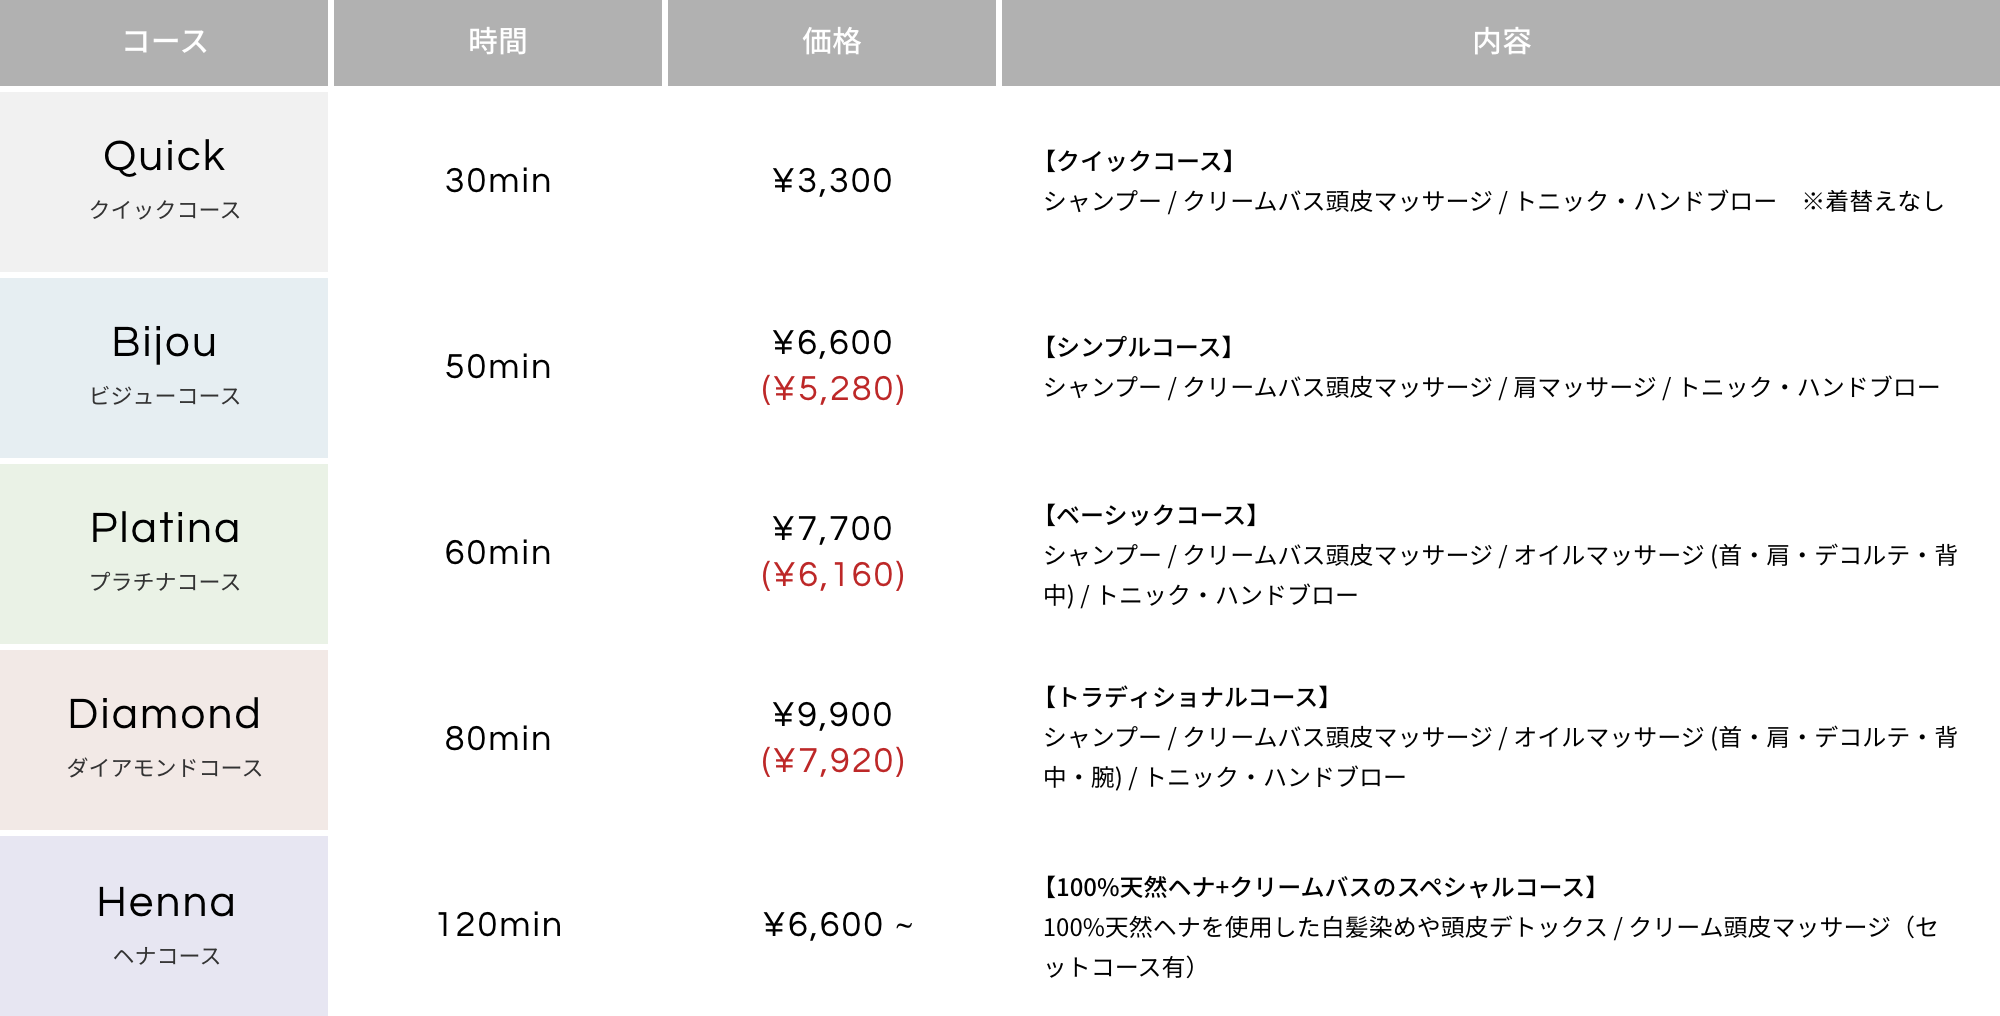
Task: Click the コース column header
Action: tap(165, 42)
